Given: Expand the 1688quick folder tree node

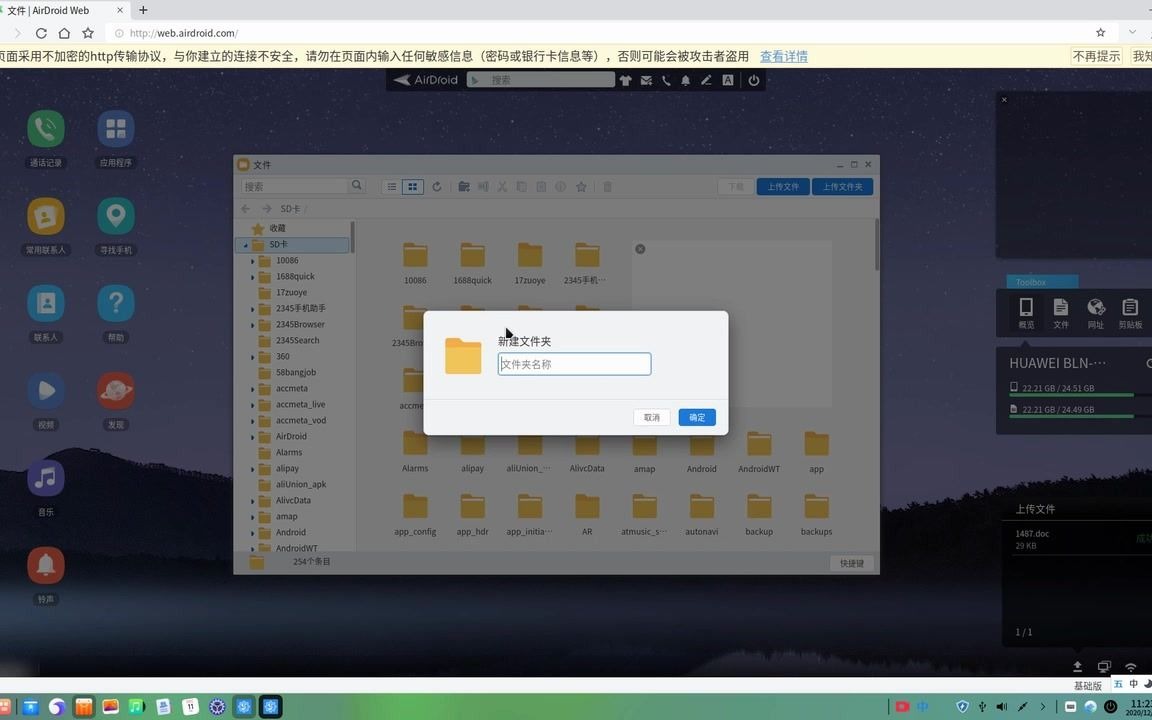Looking at the screenshot, I should 252,277.
